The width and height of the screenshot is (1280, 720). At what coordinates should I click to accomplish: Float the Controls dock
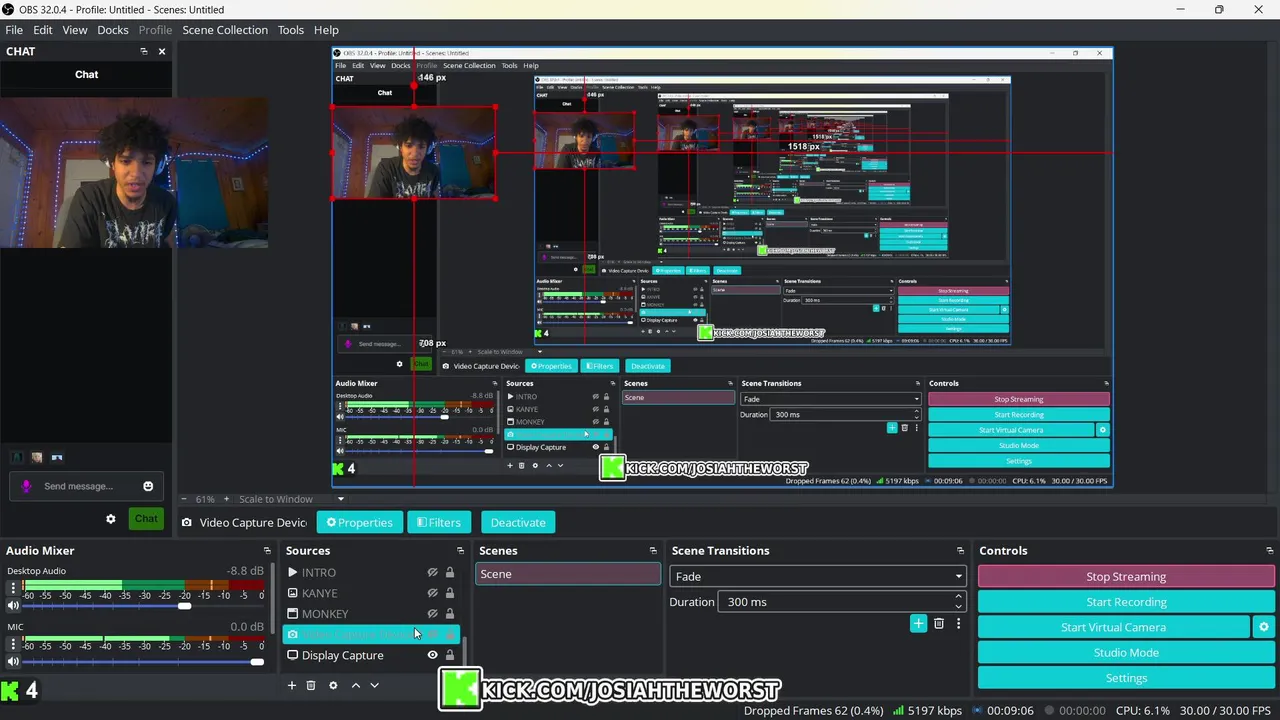[x=1270, y=551]
